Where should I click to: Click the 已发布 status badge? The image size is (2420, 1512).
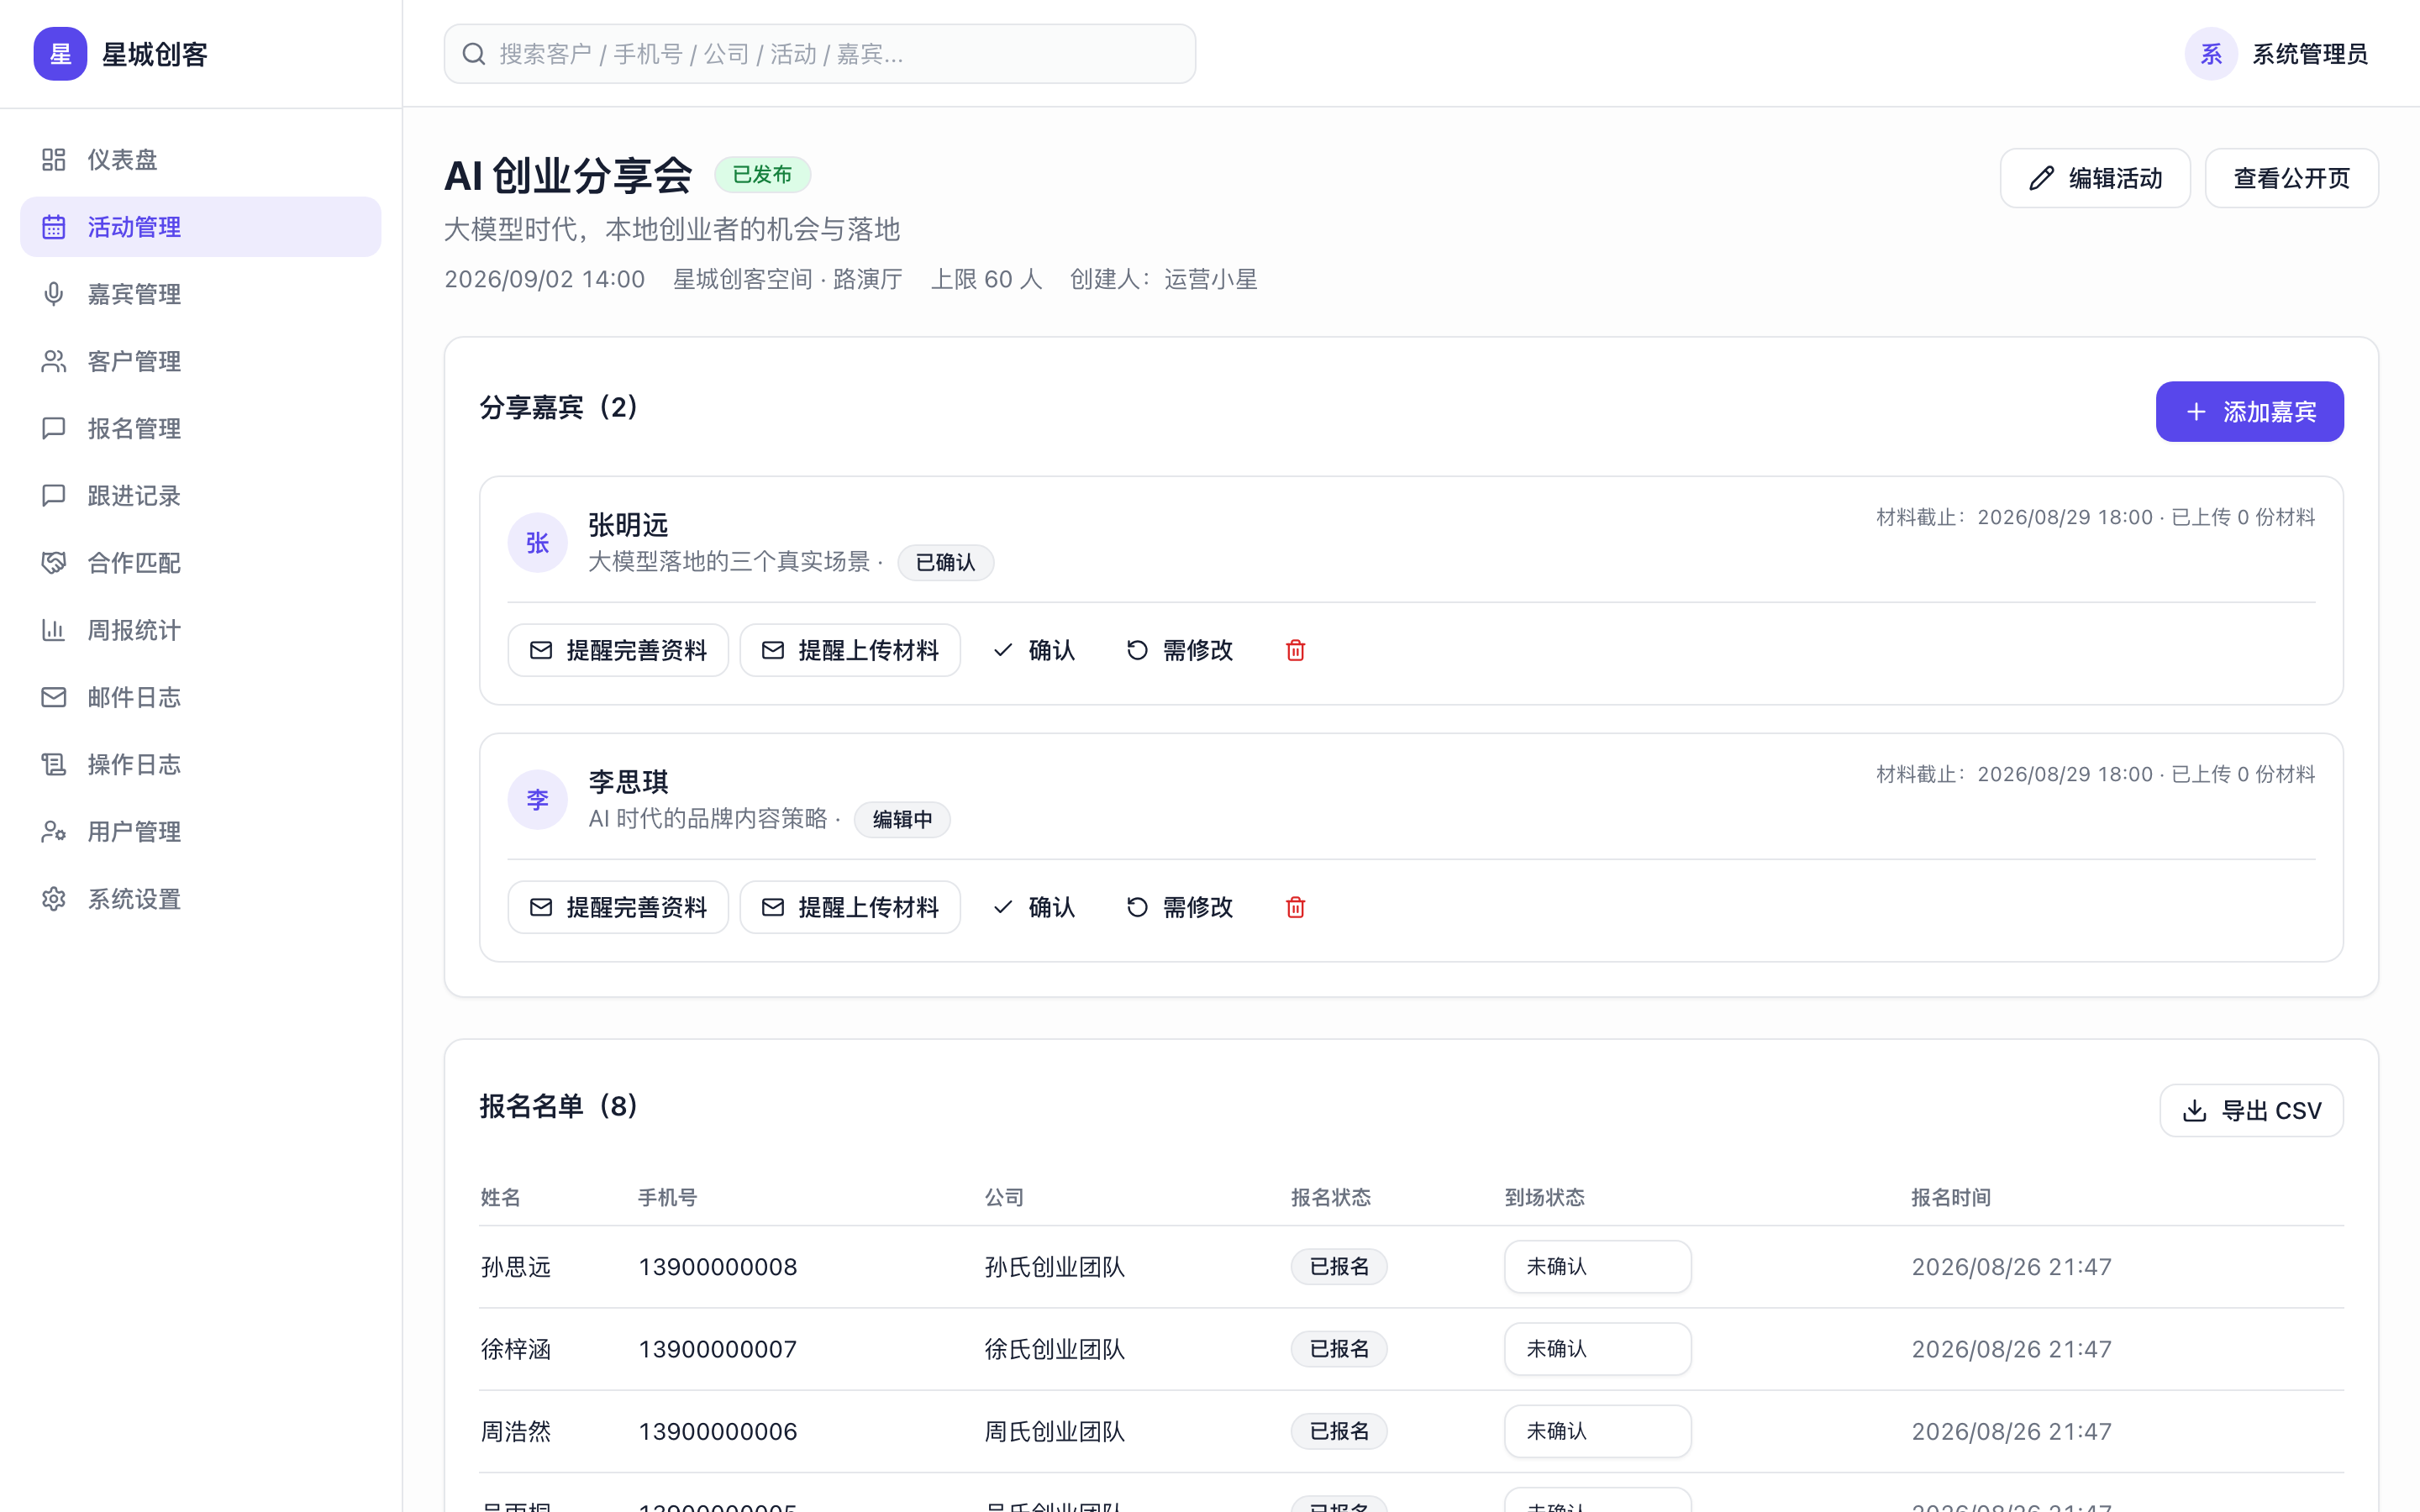point(762,175)
